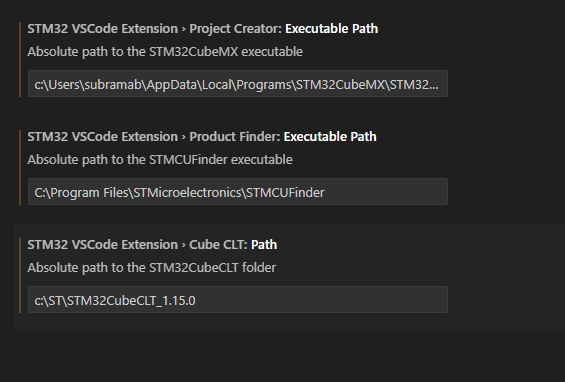Click the modified indicator bar beside Cube CLT

[x=20, y=276]
